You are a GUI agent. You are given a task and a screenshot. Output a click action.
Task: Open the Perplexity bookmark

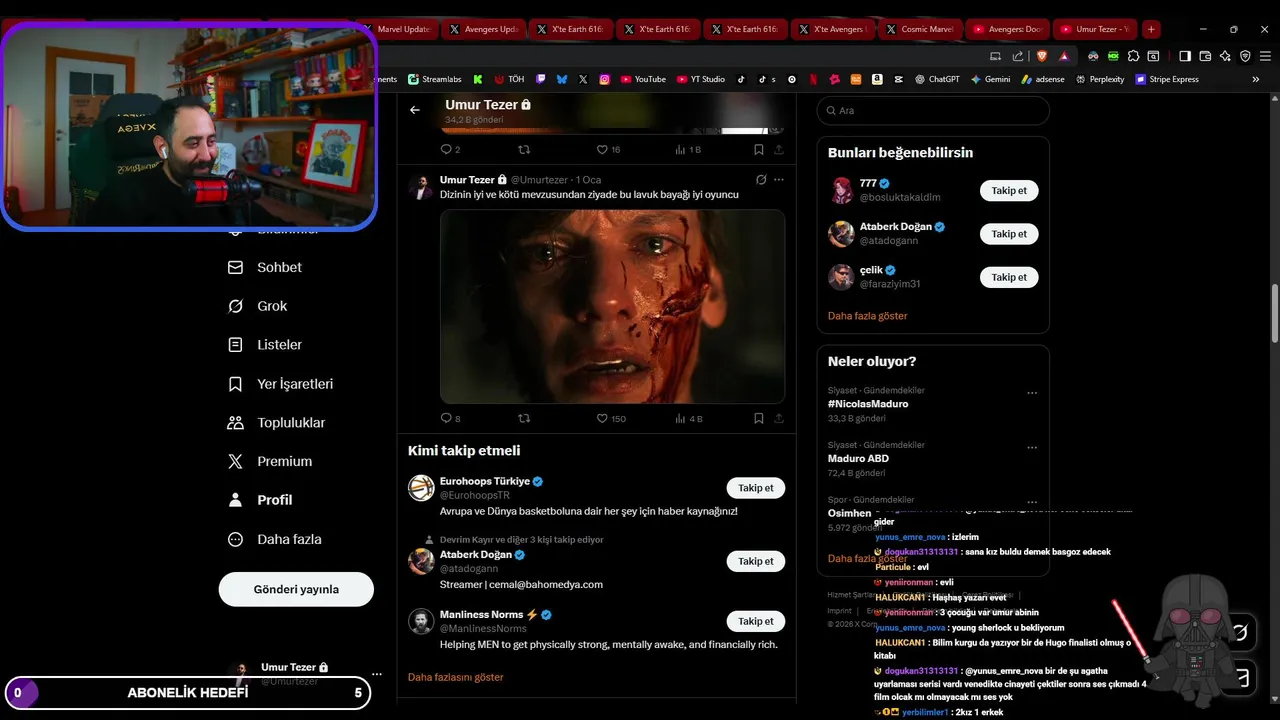(x=1100, y=79)
